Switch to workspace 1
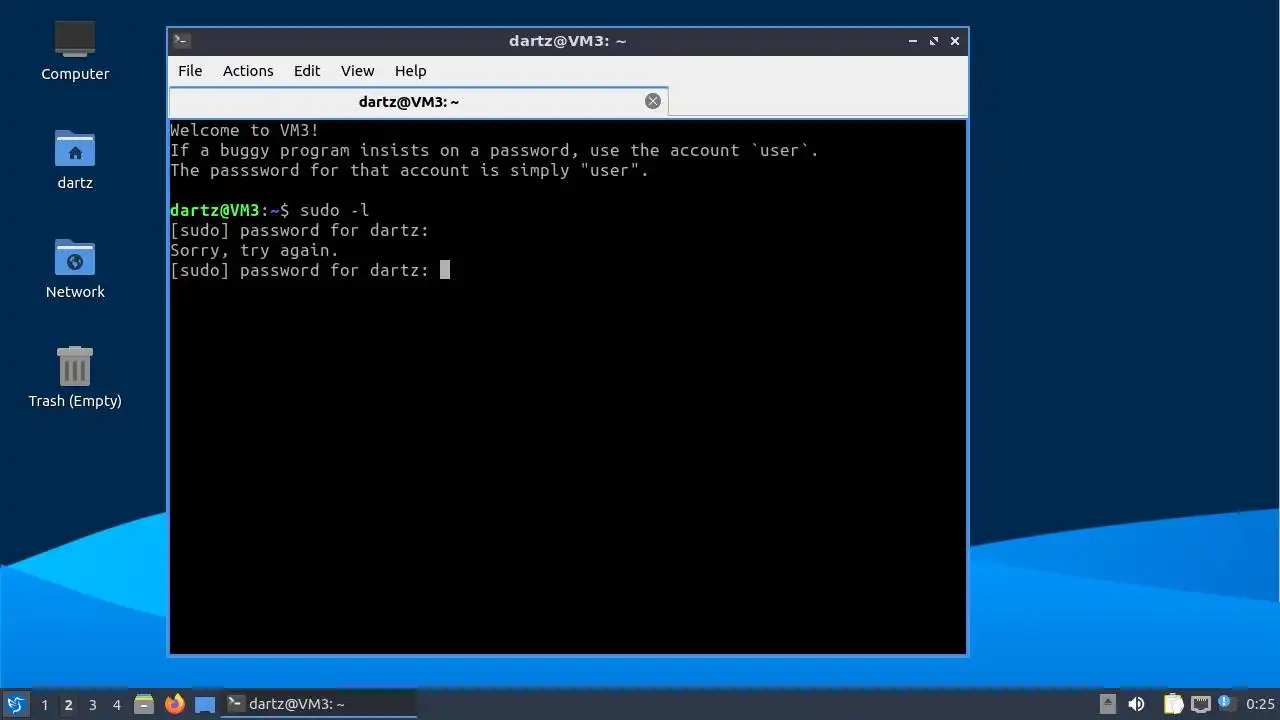The height and width of the screenshot is (720, 1280). pyautogui.click(x=45, y=704)
